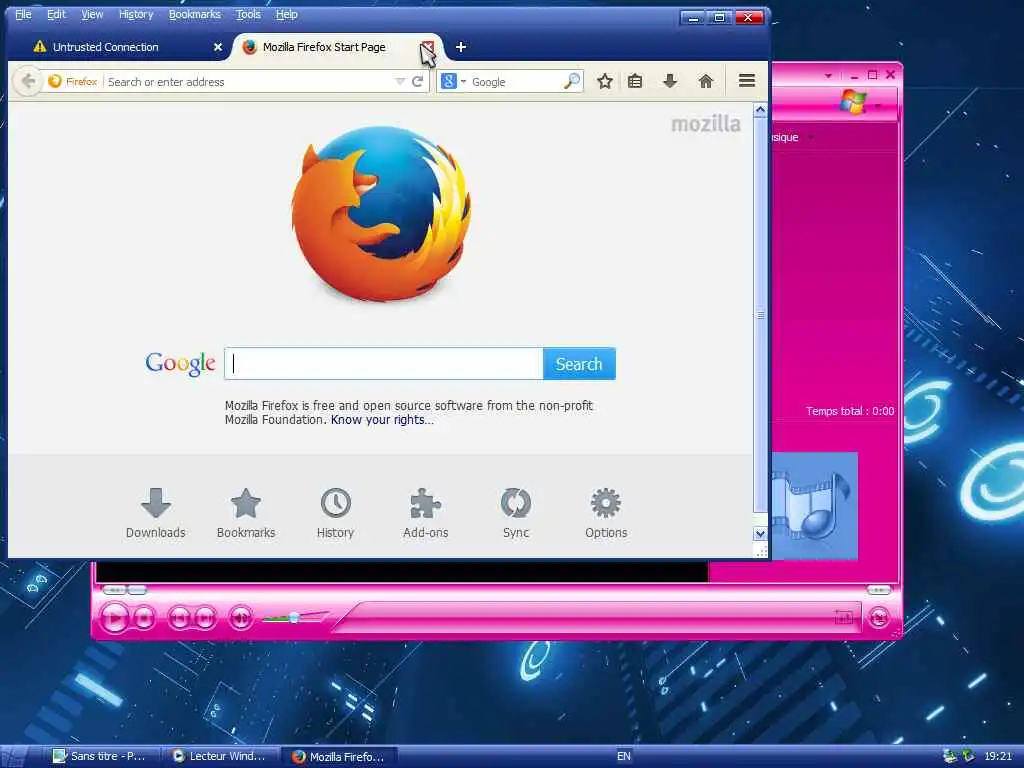Viewport: 1024px width, 768px height.
Task: Mute sound in Windows Media Player
Action: [x=240, y=617]
